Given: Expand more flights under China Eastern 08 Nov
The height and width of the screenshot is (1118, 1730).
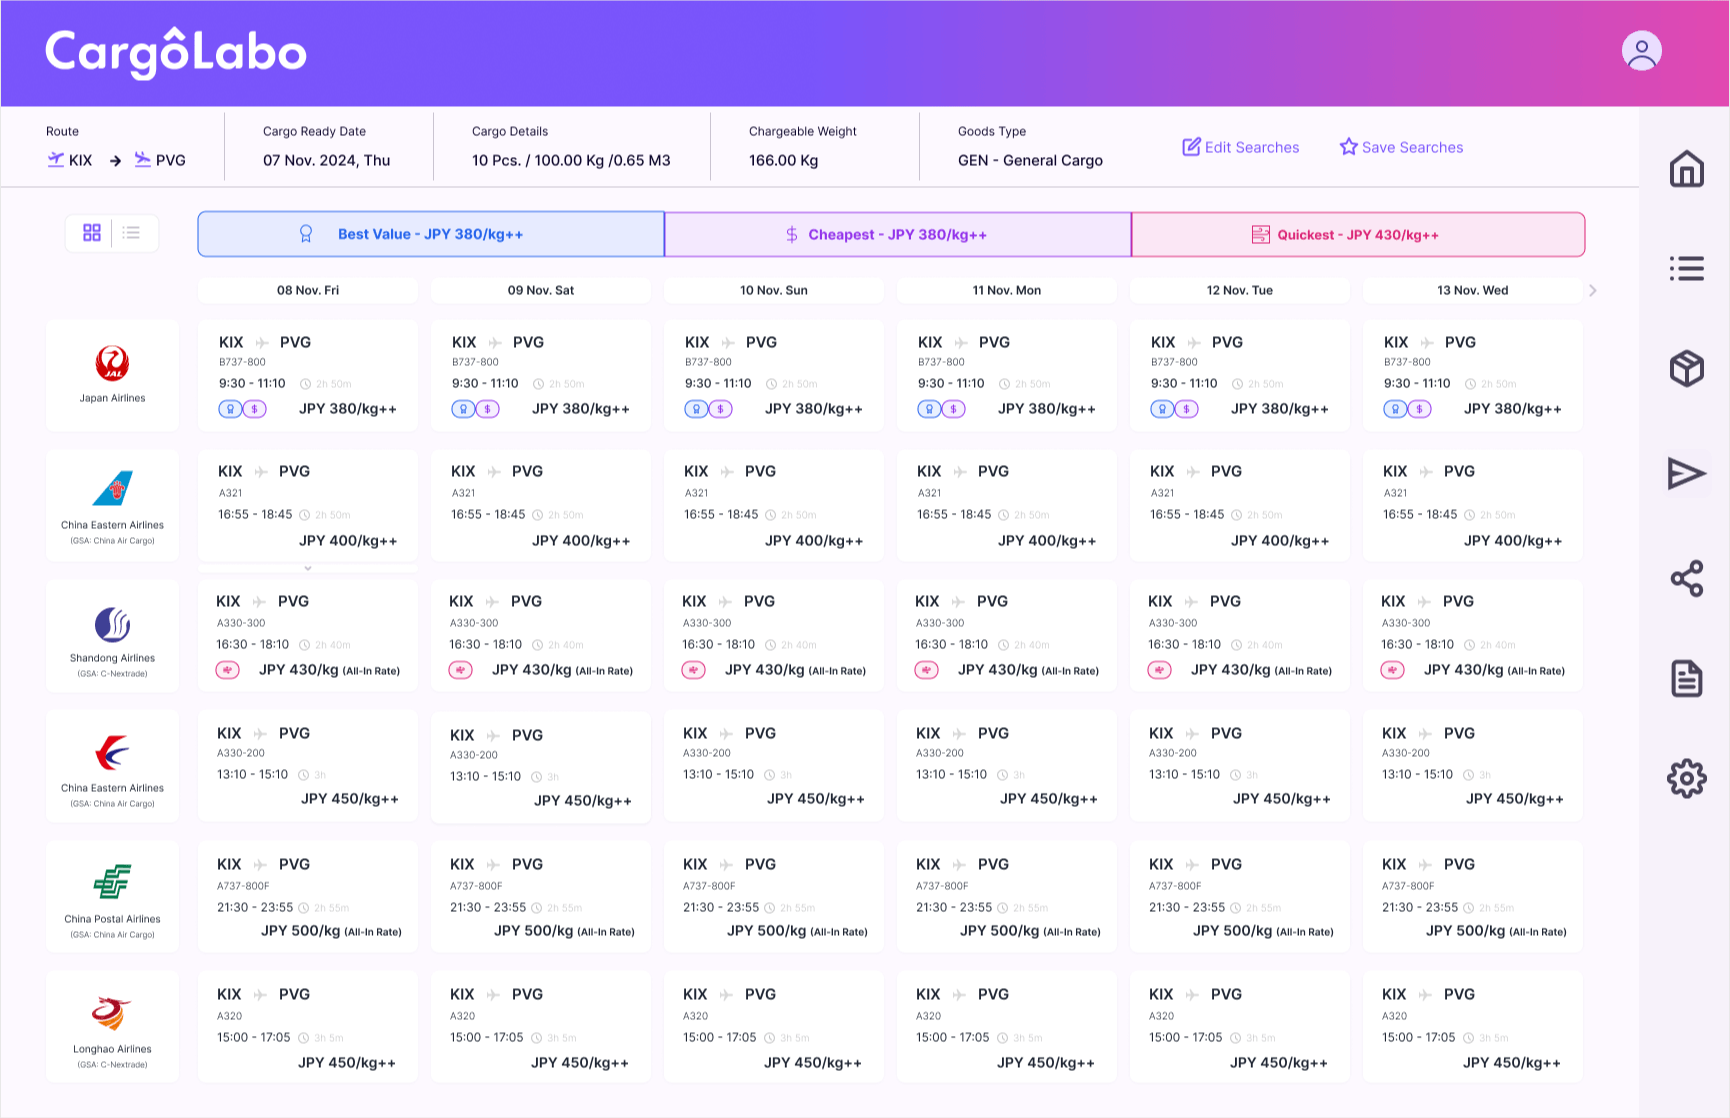Looking at the screenshot, I should click(308, 568).
